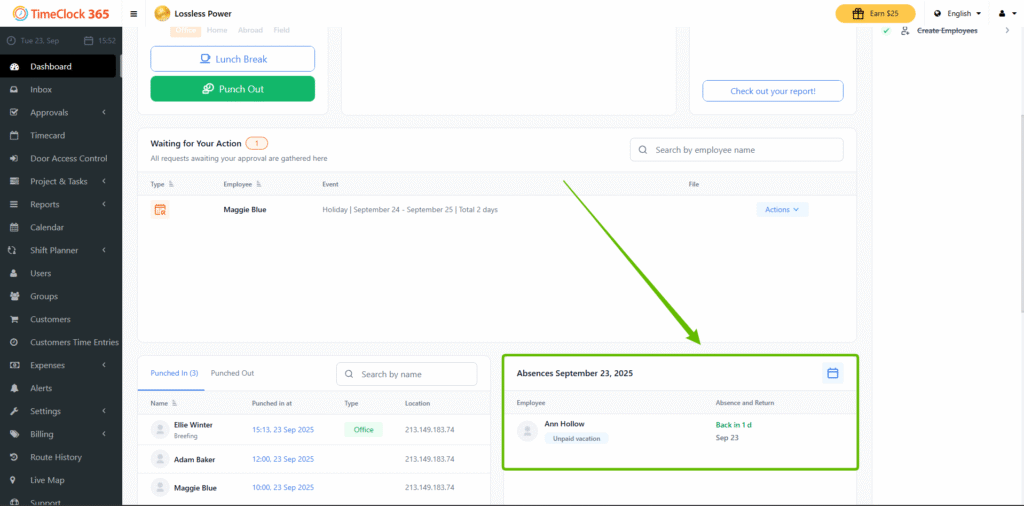Switch to the Punched Out tab
The height and width of the screenshot is (506, 1024).
[232, 373]
